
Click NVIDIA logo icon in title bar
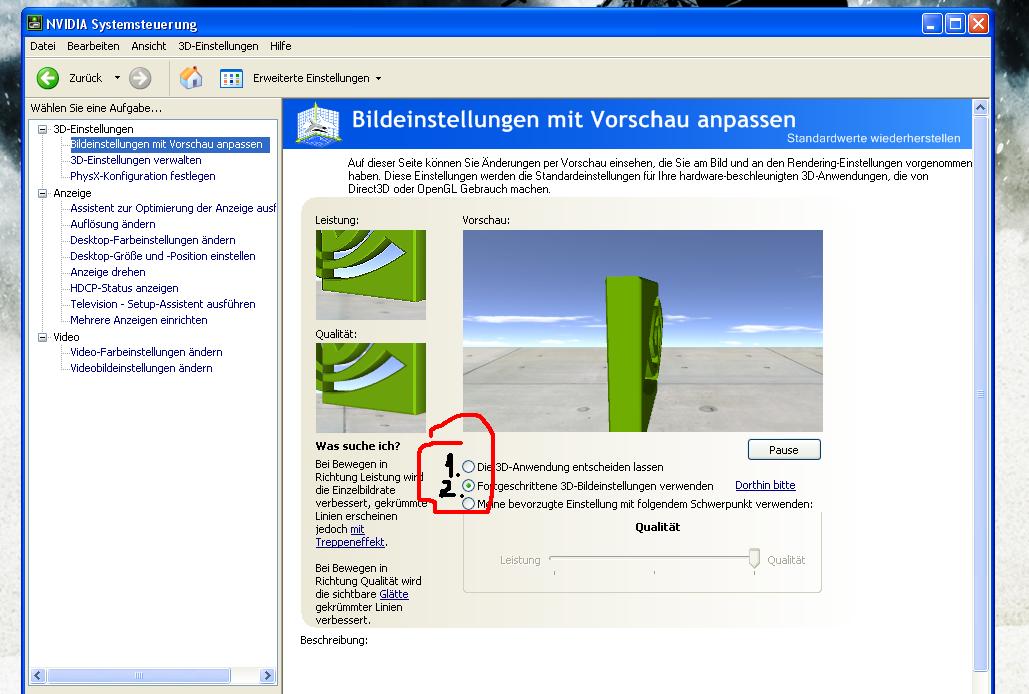(x=34, y=24)
